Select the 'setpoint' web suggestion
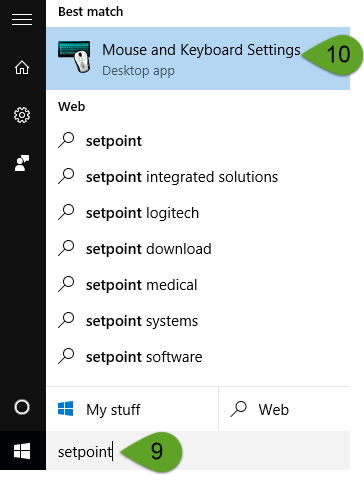The height and width of the screenshot is (482, 364). pos(198,141)
